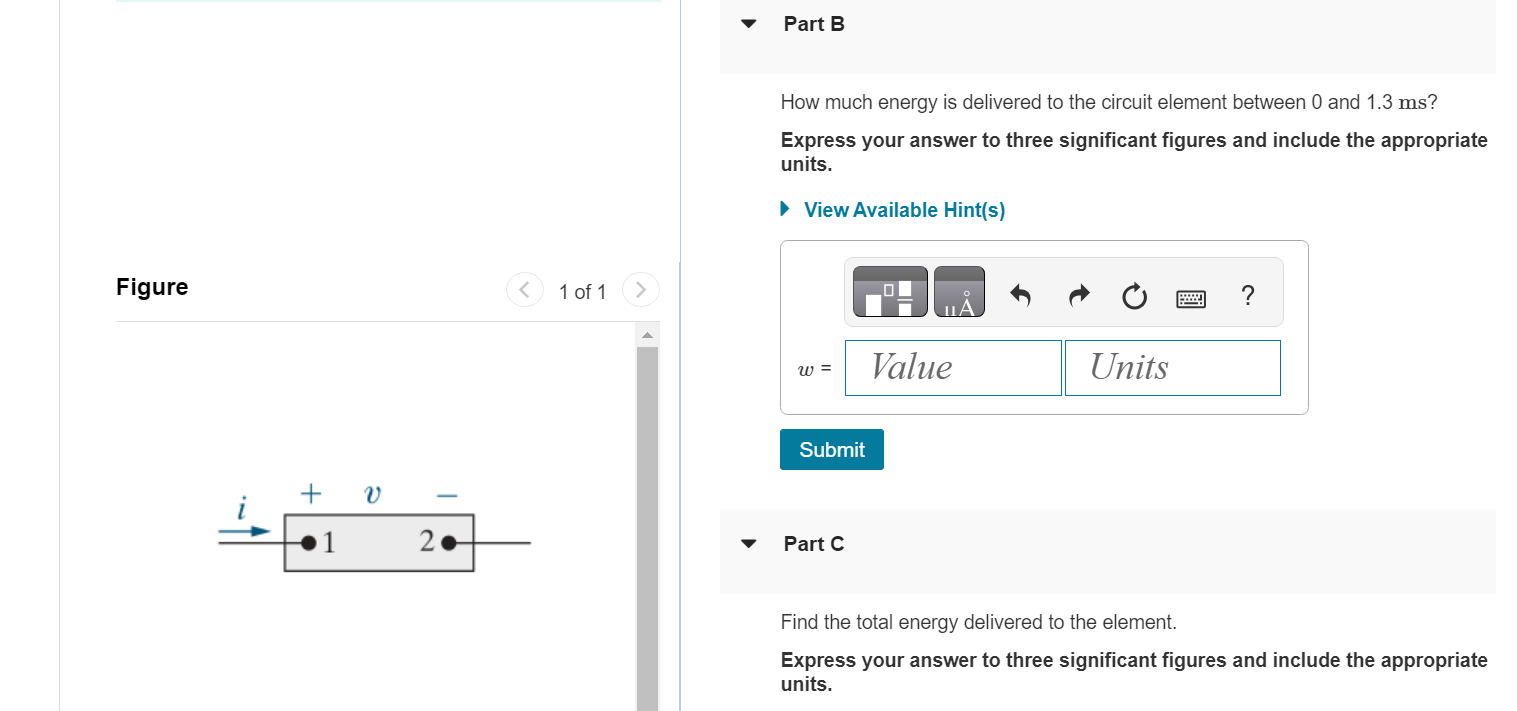The width and height of the screenshot is (1517, 711).
Task: Open the units symbols palette
Action: coord(958,292)
